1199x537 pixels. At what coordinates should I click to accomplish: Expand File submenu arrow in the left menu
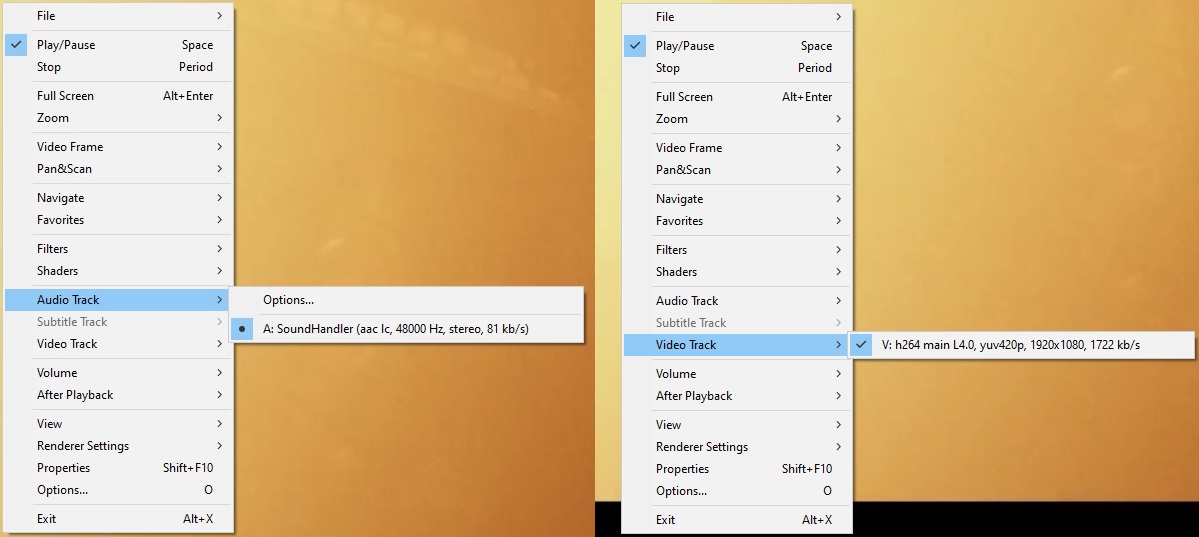click(219, 16)
